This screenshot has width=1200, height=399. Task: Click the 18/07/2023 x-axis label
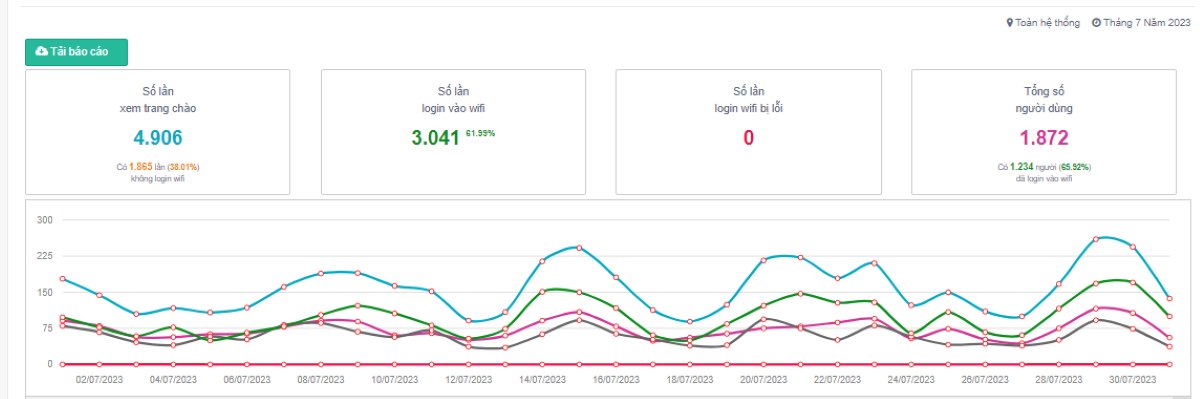[690, 379]
